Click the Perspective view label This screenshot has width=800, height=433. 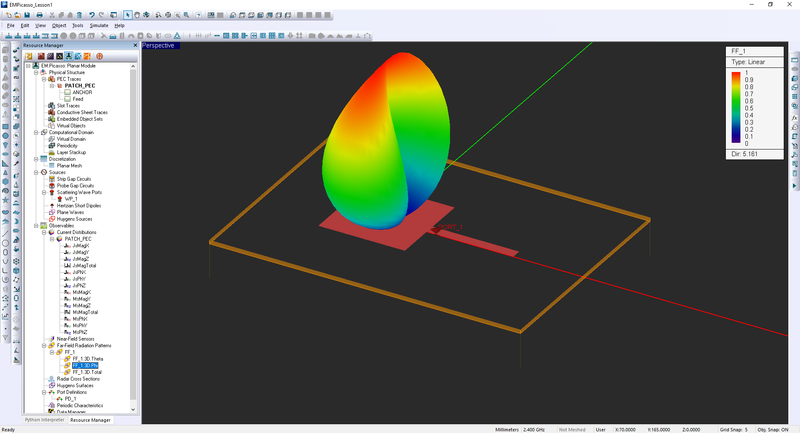158,46
